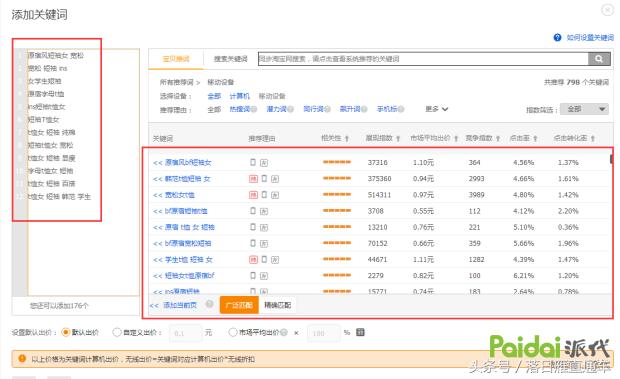Click the red hot tag in the 375360 row
This screenshot has height=379, width=620.
click(x=253, y=179)
